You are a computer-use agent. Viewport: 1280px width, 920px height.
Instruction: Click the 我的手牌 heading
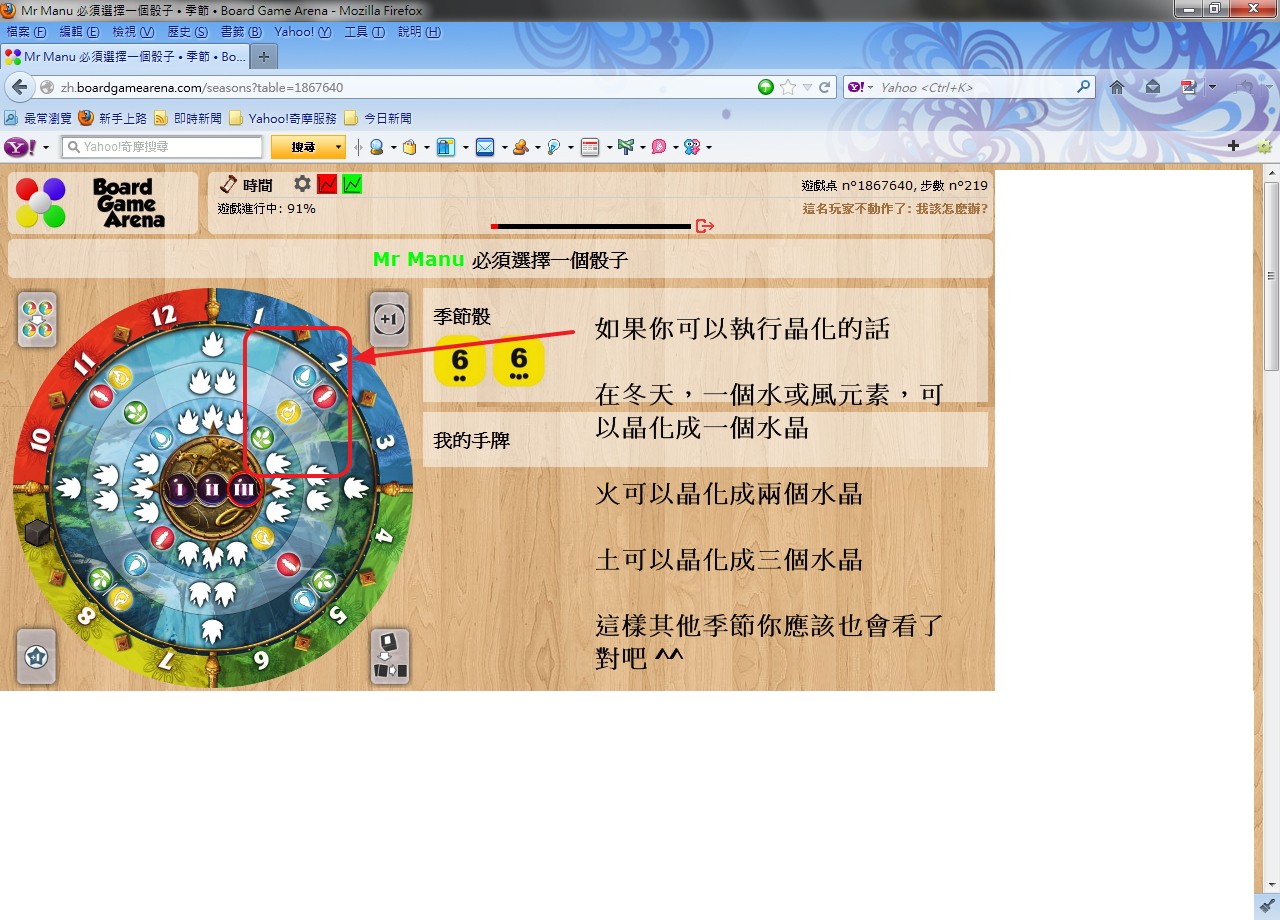click(471, 440)
